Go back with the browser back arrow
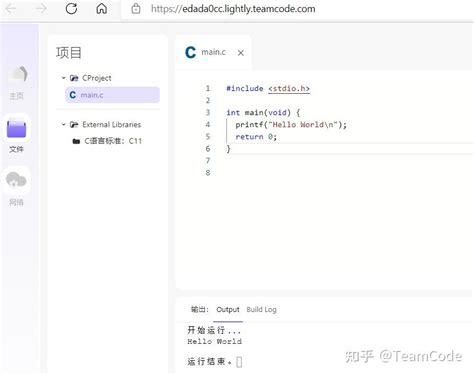The height and width of the screenshot is (375, 474). 11,9
